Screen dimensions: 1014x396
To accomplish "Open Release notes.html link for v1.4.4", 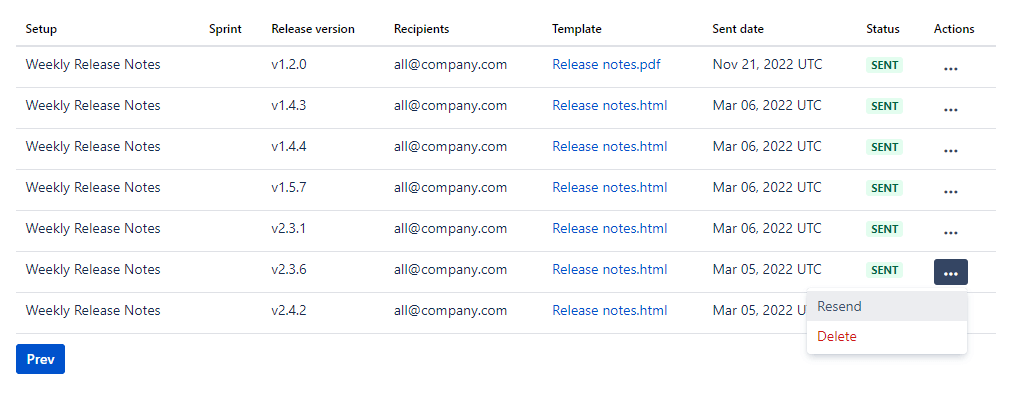I will pos(609,146).
